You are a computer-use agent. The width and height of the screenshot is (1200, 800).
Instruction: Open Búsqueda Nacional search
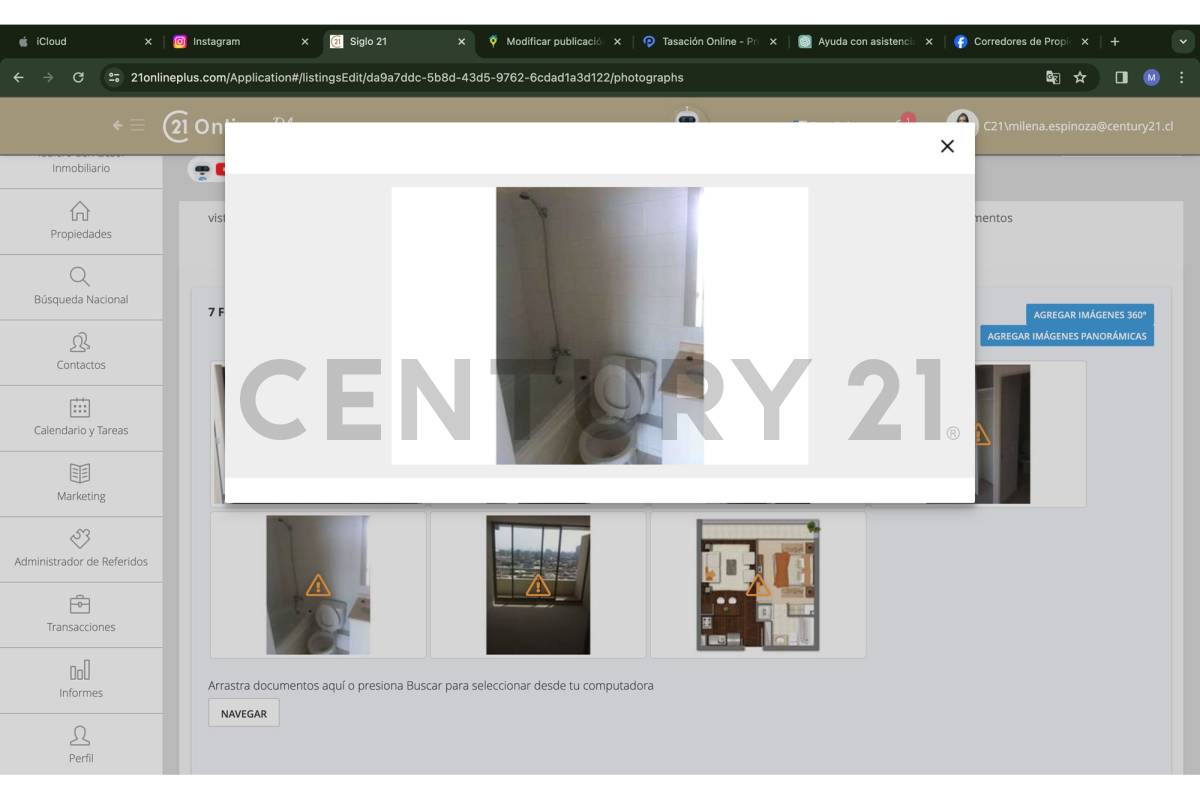[81, 286]
